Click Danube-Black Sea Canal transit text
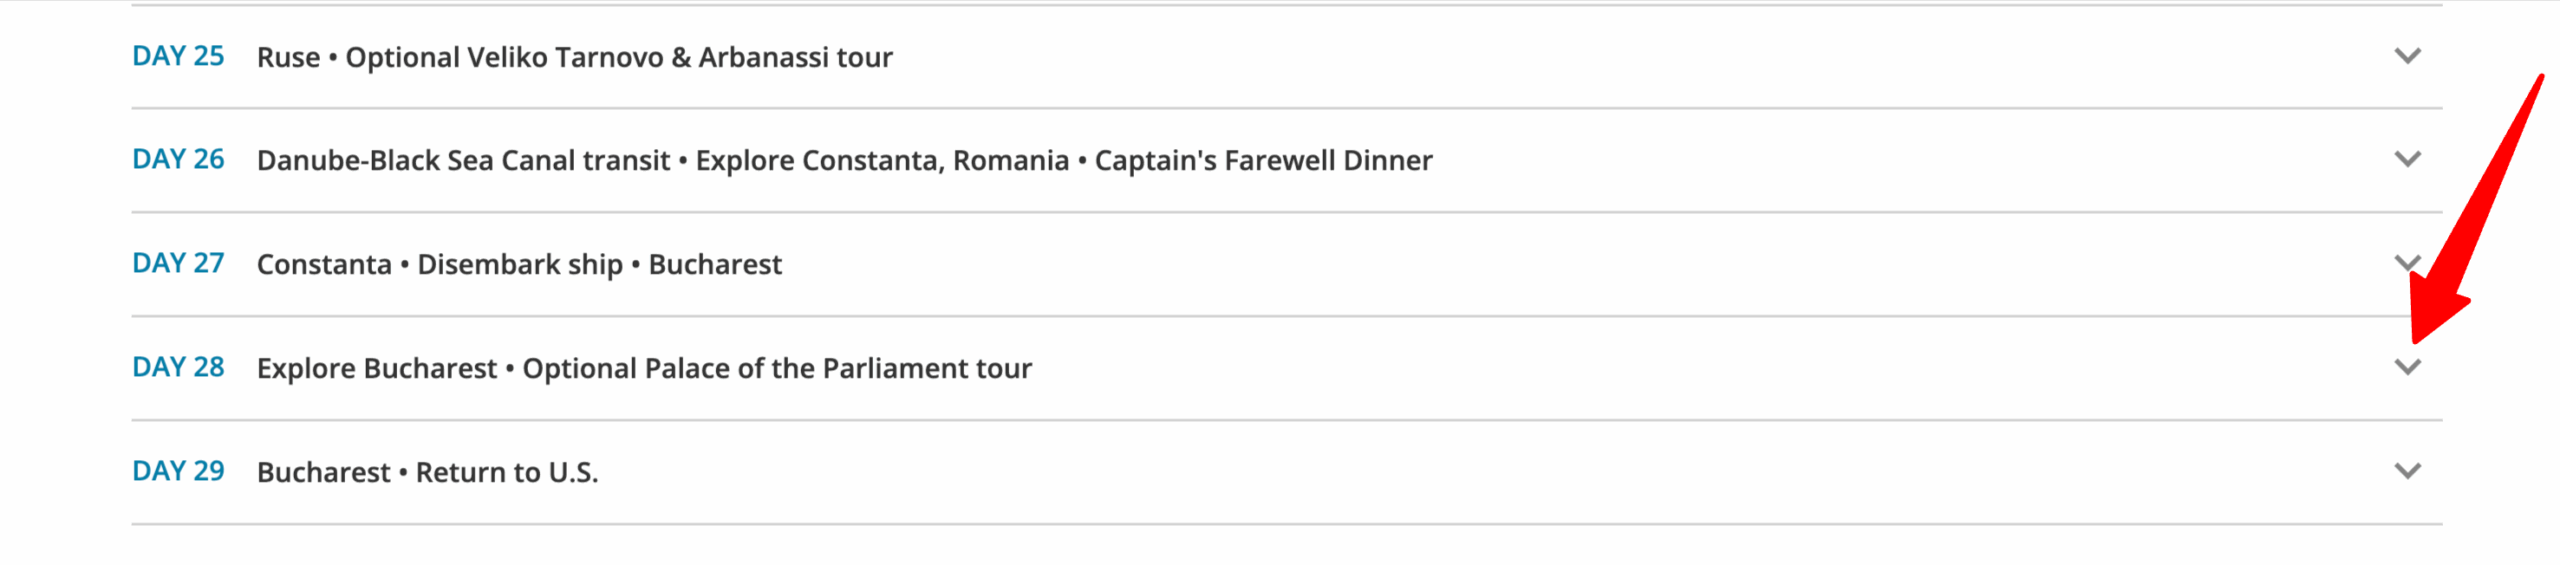 [463, 160]
